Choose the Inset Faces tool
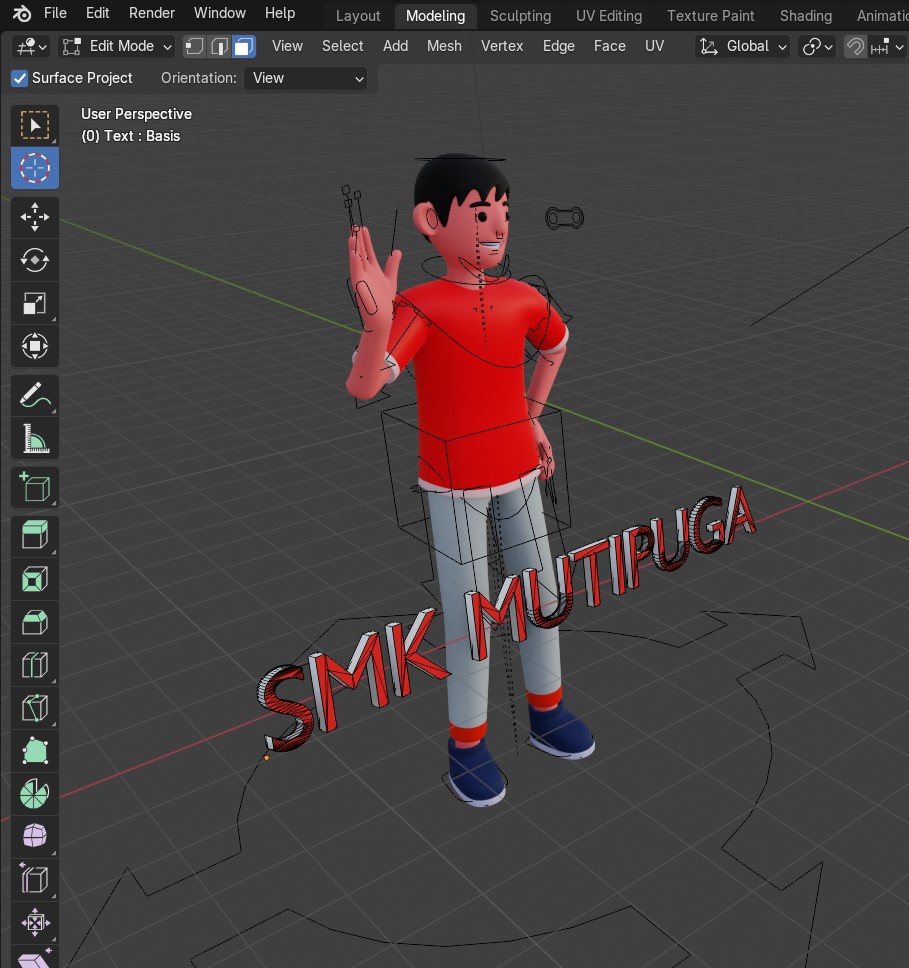This screenshot has height=968, width=909. point(35,579)
